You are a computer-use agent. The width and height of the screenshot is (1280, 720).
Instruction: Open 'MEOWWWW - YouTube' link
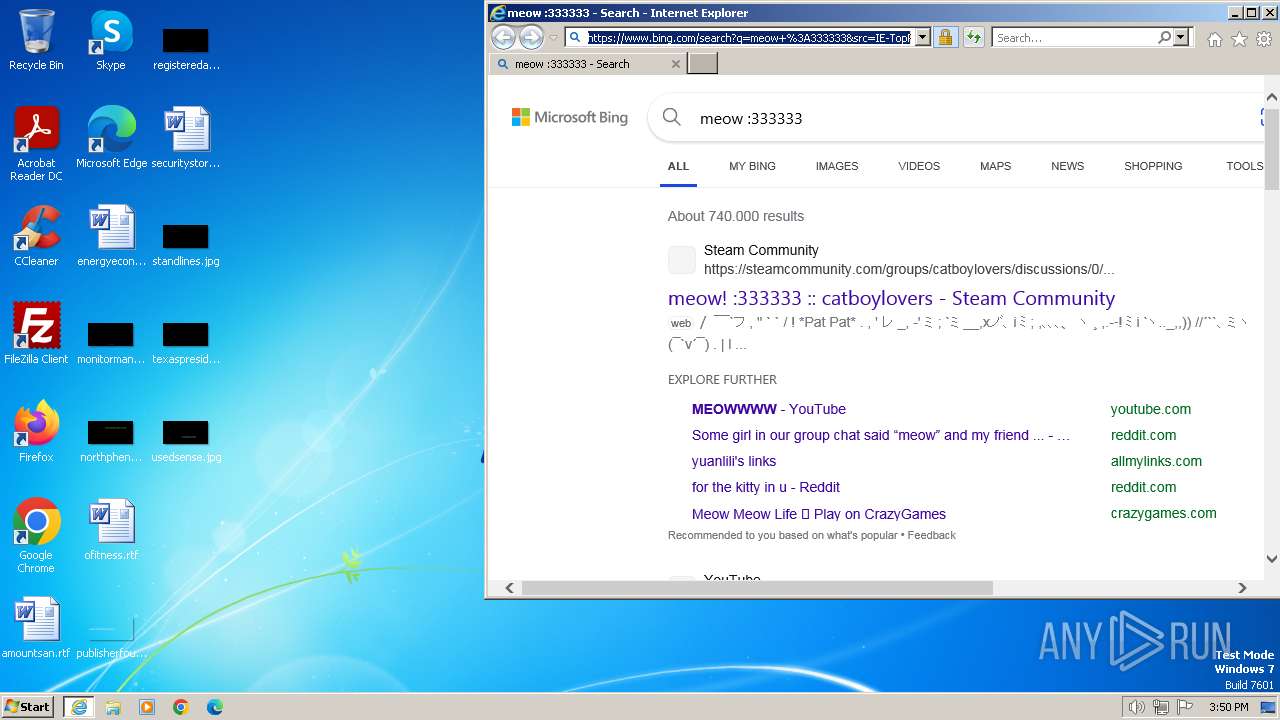tap(769, 409)
